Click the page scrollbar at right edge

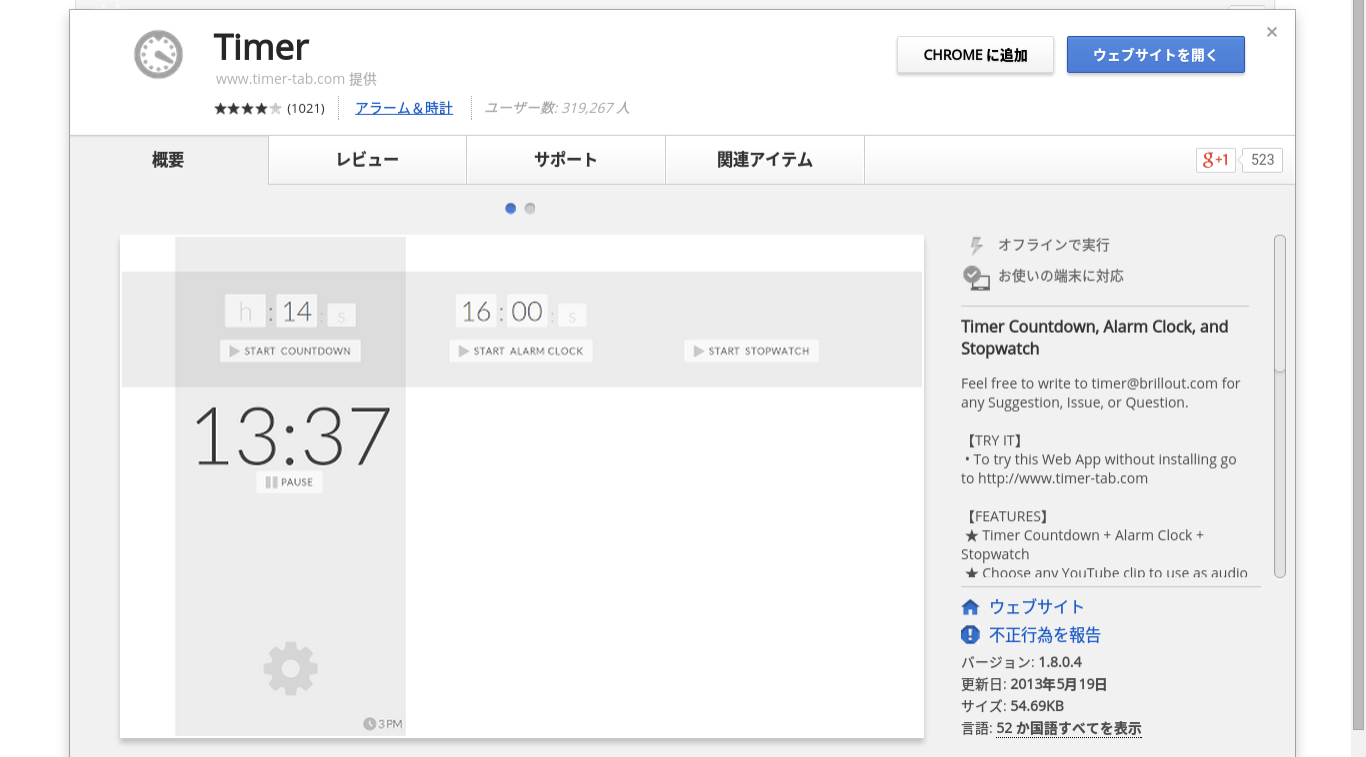click(x=1358, y=365)
